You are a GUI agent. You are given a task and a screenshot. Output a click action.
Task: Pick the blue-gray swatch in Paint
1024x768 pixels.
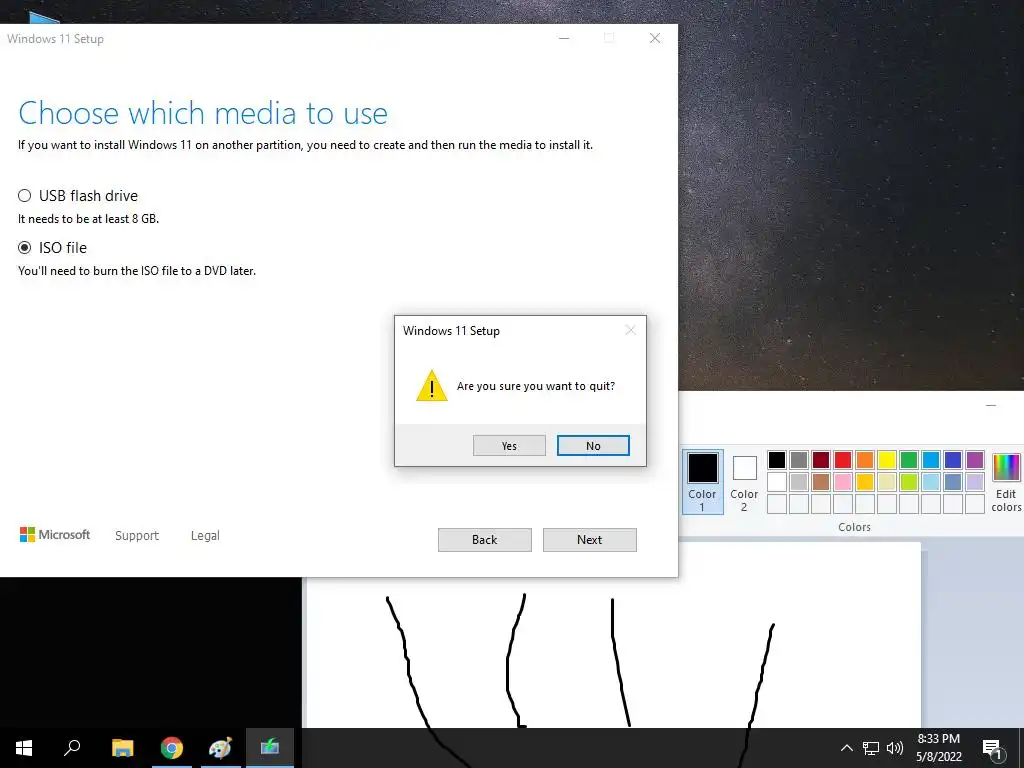[953, 482]
